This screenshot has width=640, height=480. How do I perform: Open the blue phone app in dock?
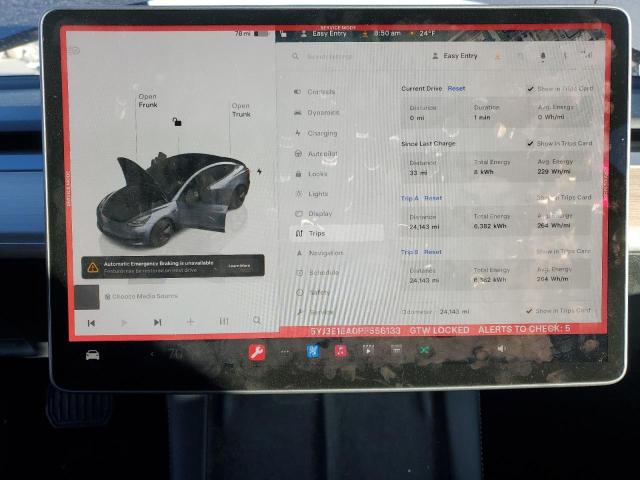pyautogui.click(x=313, y=351)
